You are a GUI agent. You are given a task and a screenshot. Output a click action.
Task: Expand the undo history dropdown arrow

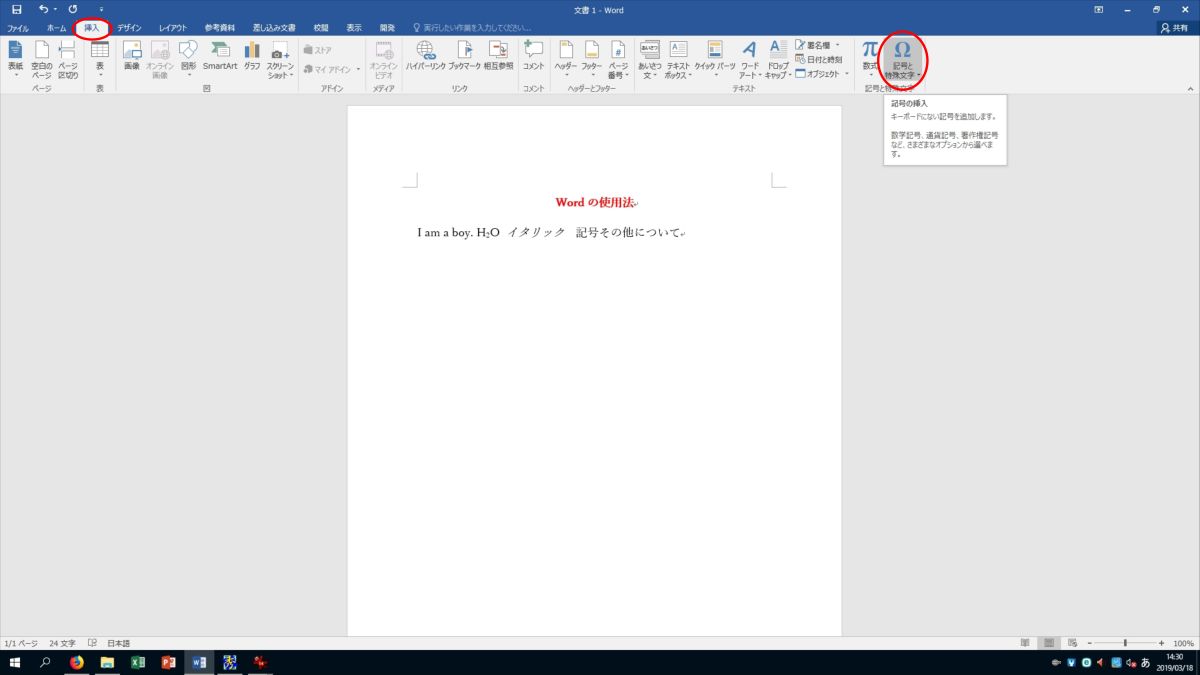(x=54, y=9)
